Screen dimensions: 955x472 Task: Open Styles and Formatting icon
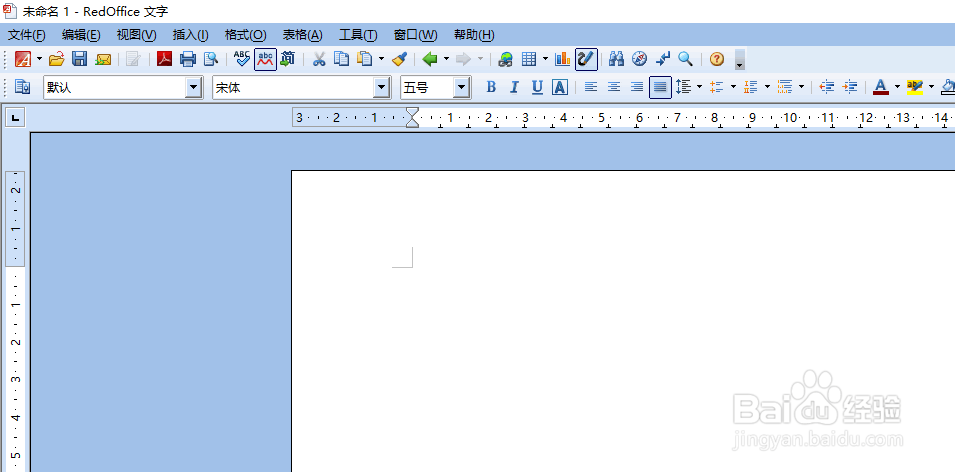coord(23,87)
